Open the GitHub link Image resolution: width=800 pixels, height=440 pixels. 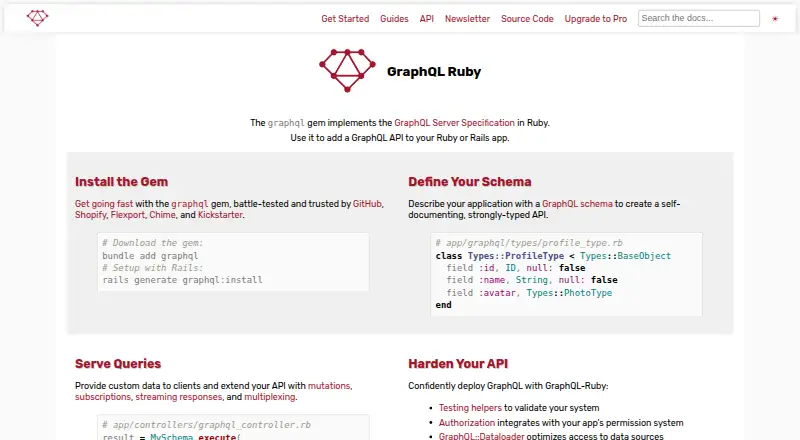click(x=367, y=204)
